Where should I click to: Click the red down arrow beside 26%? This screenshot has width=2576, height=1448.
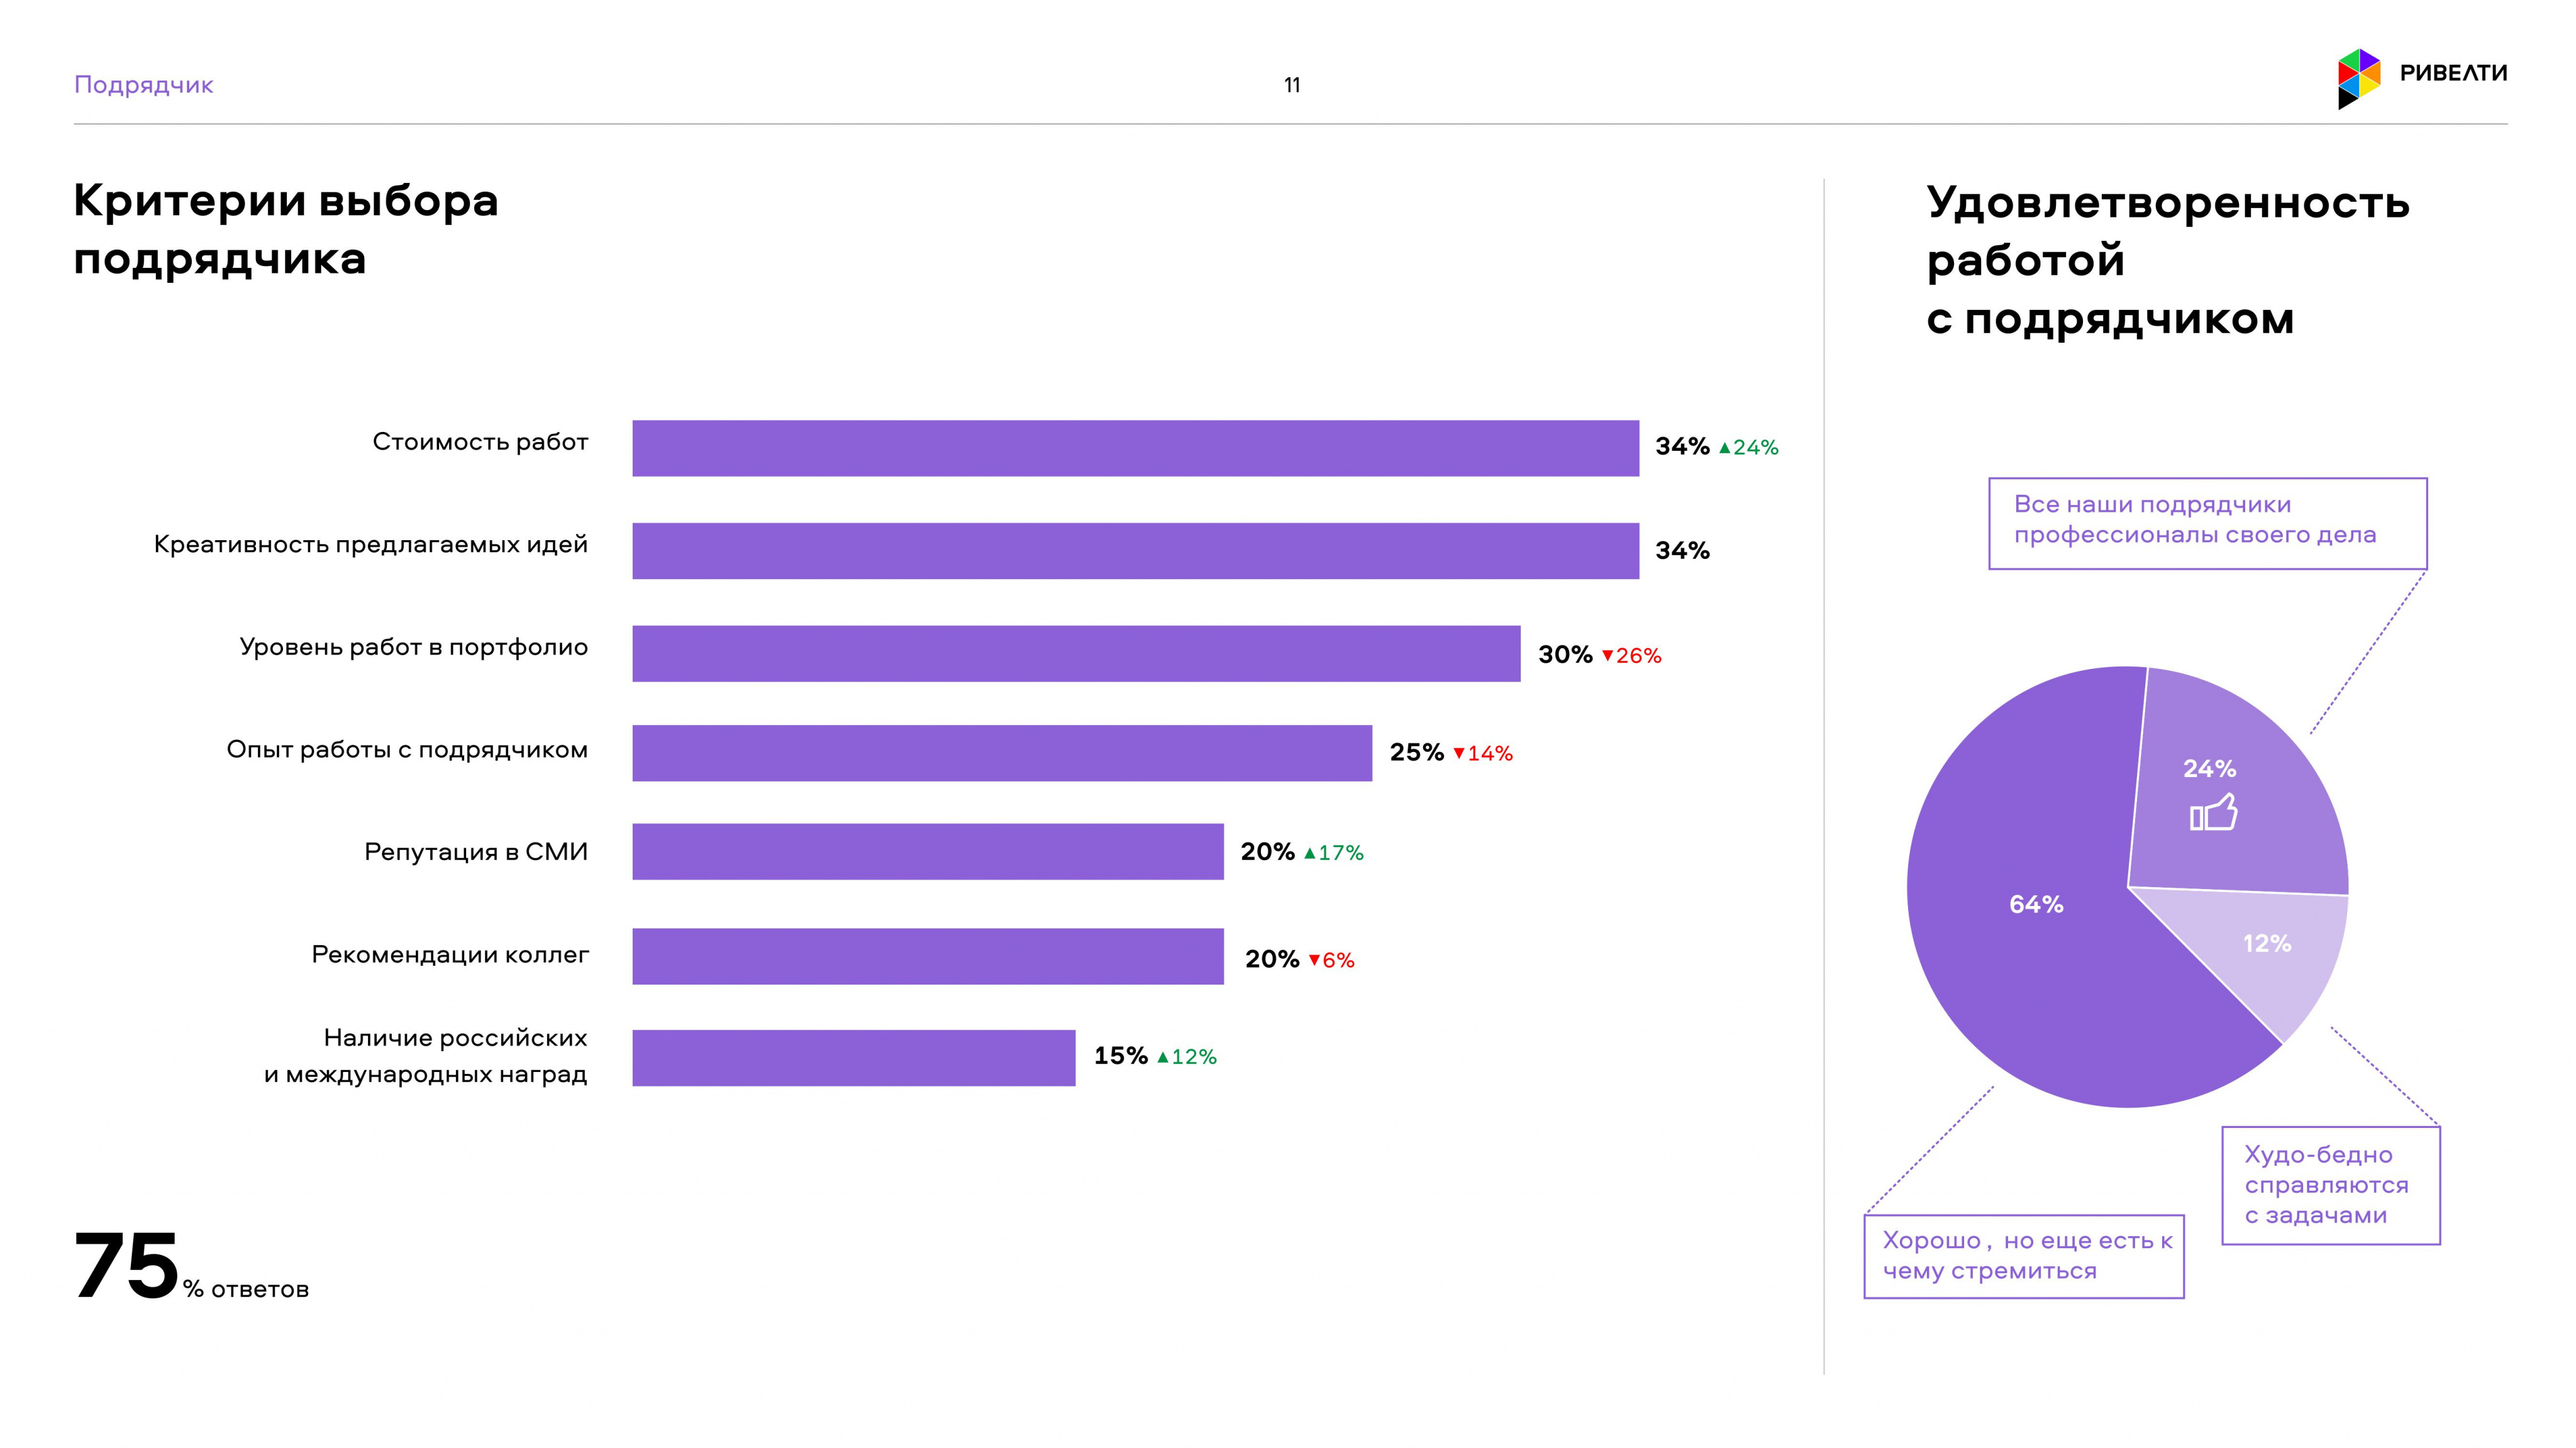1608,656
